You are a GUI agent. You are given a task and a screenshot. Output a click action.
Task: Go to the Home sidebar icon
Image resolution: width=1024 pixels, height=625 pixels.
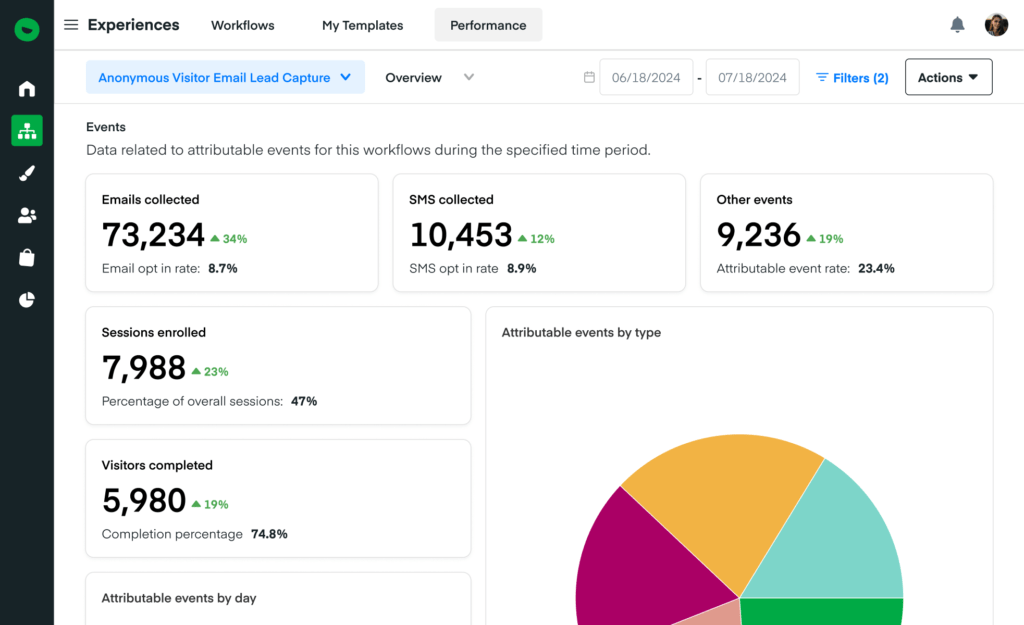coord(27,88)
